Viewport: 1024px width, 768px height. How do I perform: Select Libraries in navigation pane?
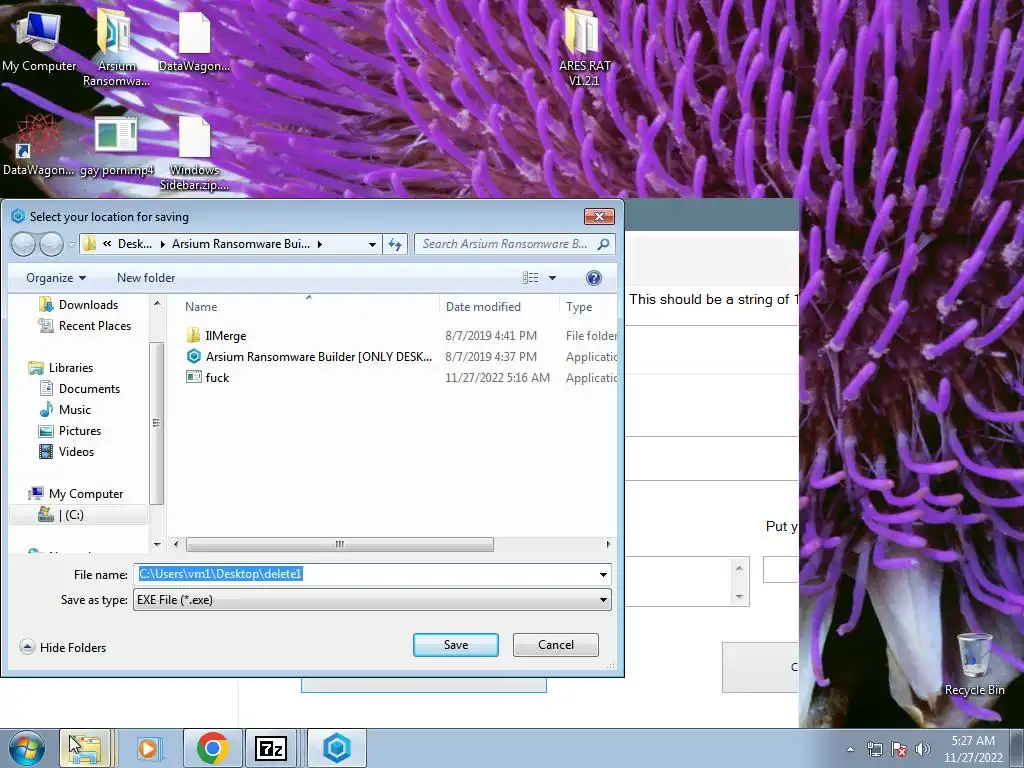click(x=62, y=368)
